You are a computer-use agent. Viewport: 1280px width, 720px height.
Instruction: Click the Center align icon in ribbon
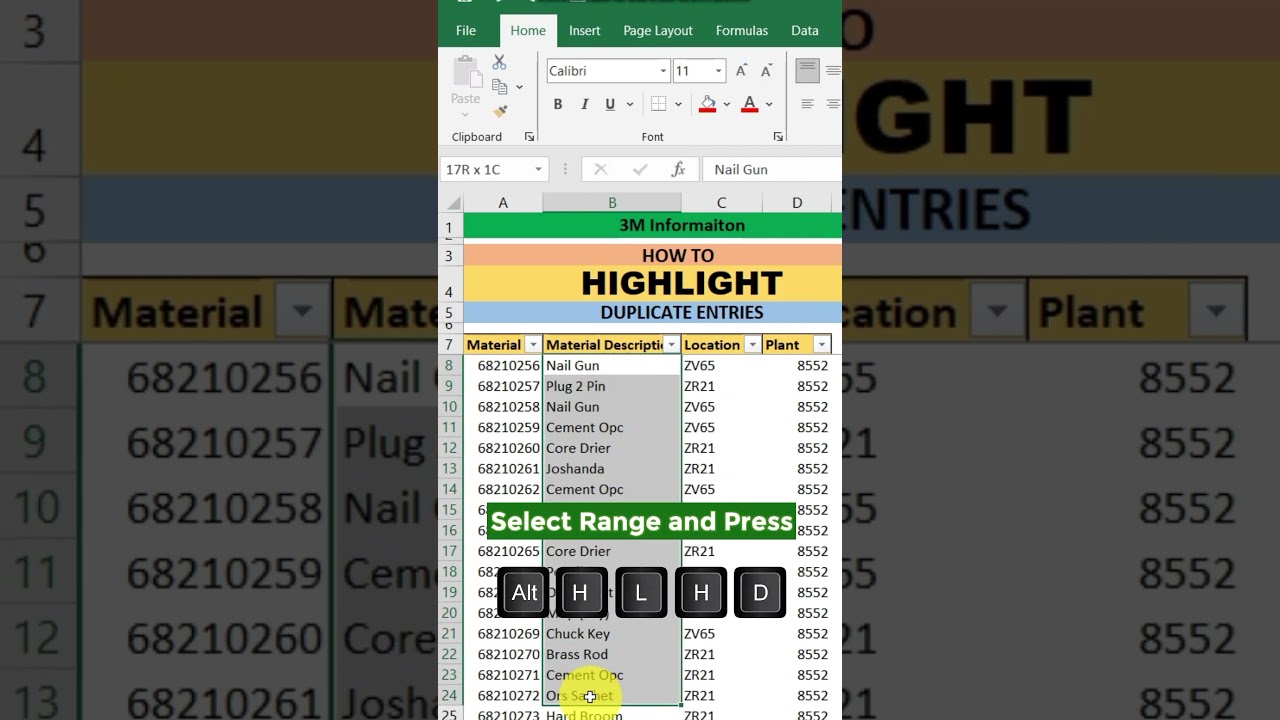click(x=833, y=104)
